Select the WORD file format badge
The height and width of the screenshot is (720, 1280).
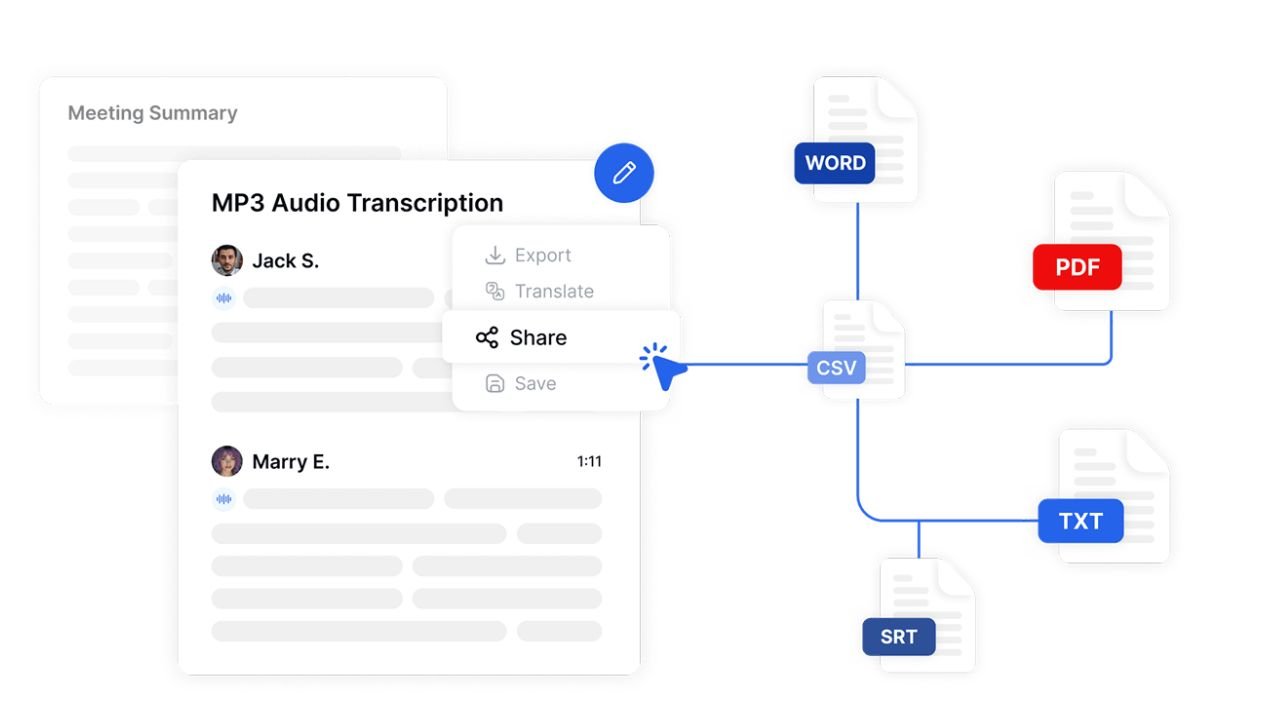click(834, 163)
